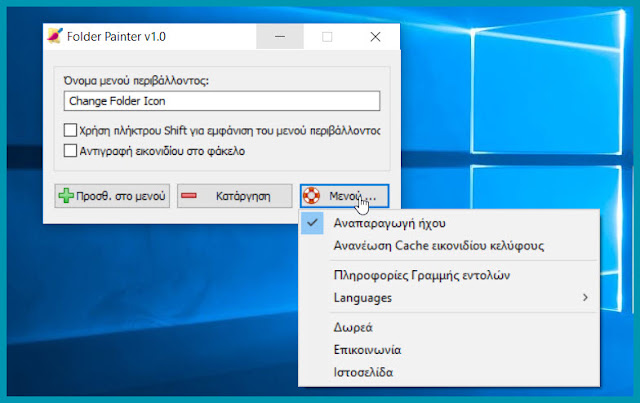Click the lifebuoy icon on Μενού button
The width and height of the screenshot is (640, 403).
tap(311, 196)
